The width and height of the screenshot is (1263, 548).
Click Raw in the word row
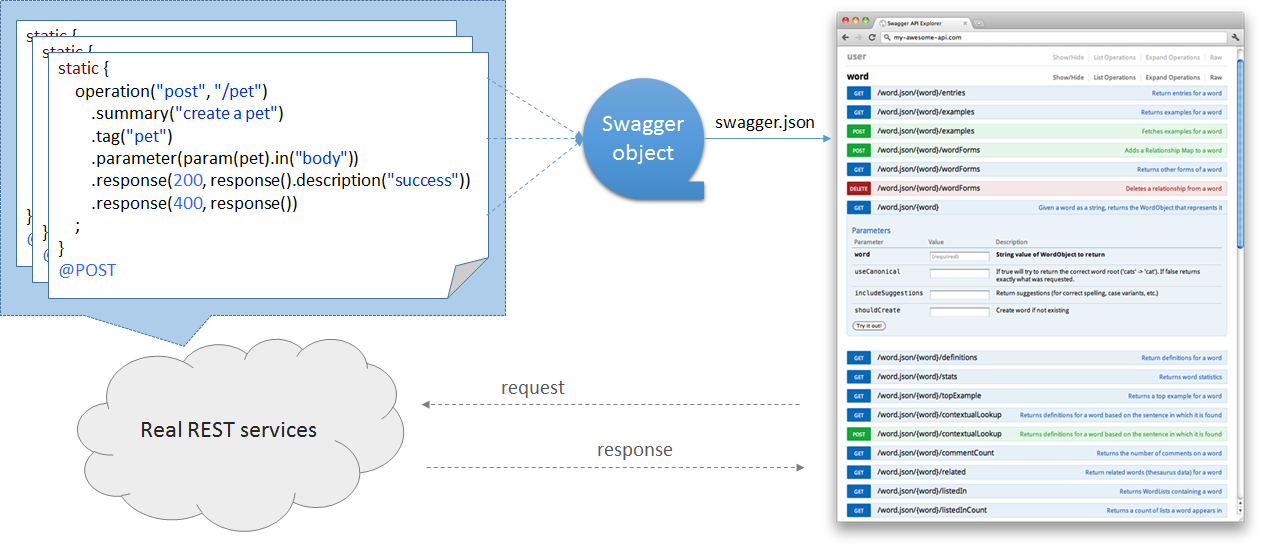point(1215,77)
